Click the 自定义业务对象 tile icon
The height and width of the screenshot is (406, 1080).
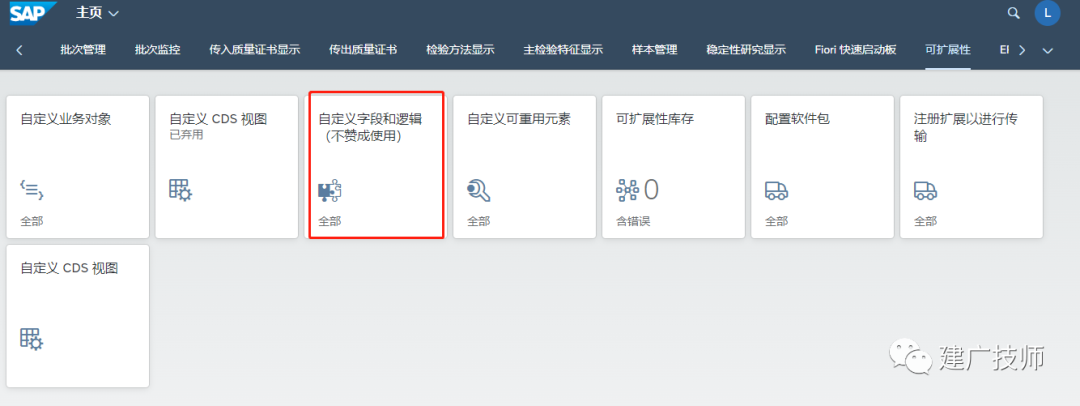(x=32, y=191)
